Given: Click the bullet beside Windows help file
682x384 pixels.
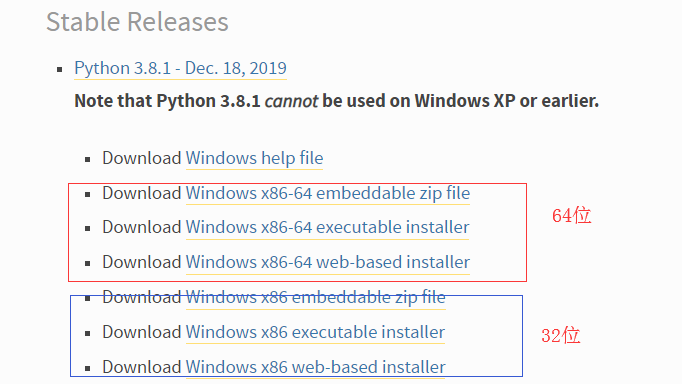Looking at the screenshot, I should pos(88,160).
